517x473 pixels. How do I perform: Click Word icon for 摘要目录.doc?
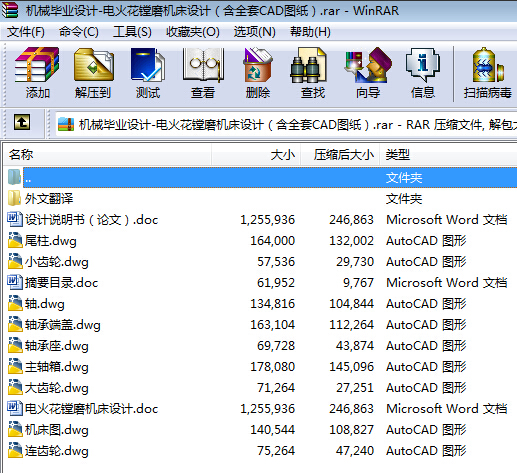click(x=15, y=282)
